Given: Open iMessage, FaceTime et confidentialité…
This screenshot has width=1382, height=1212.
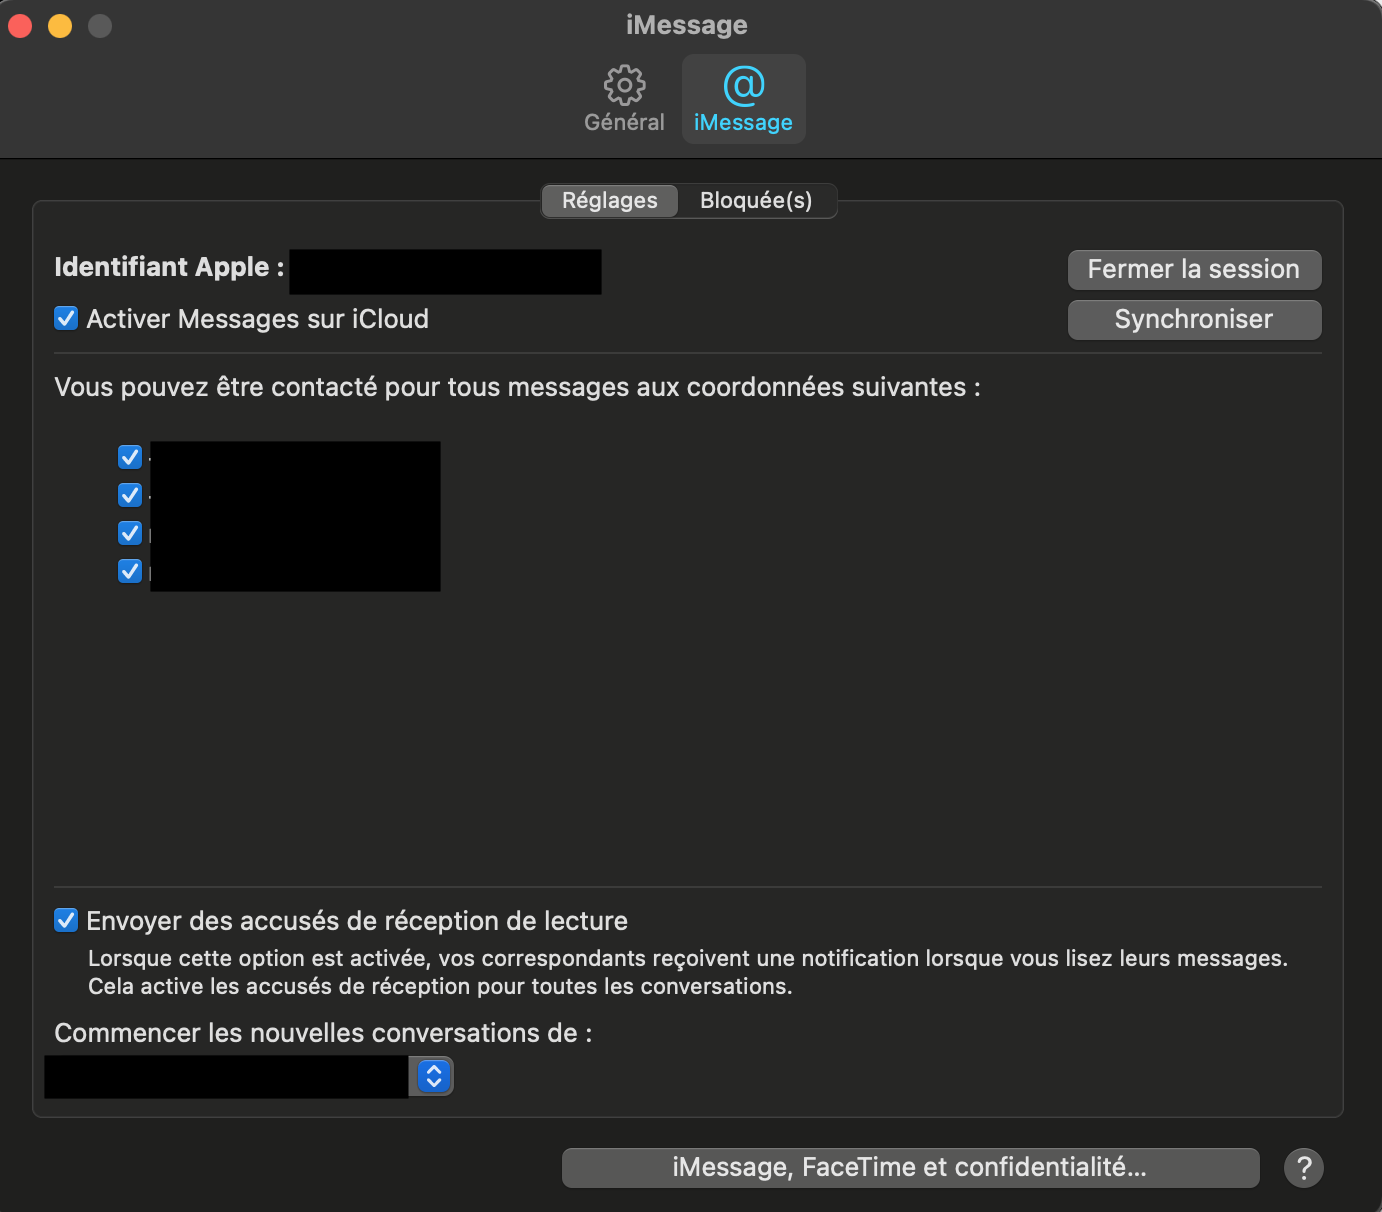Looking at the screenshot, I should click(x=910, y=1167).
